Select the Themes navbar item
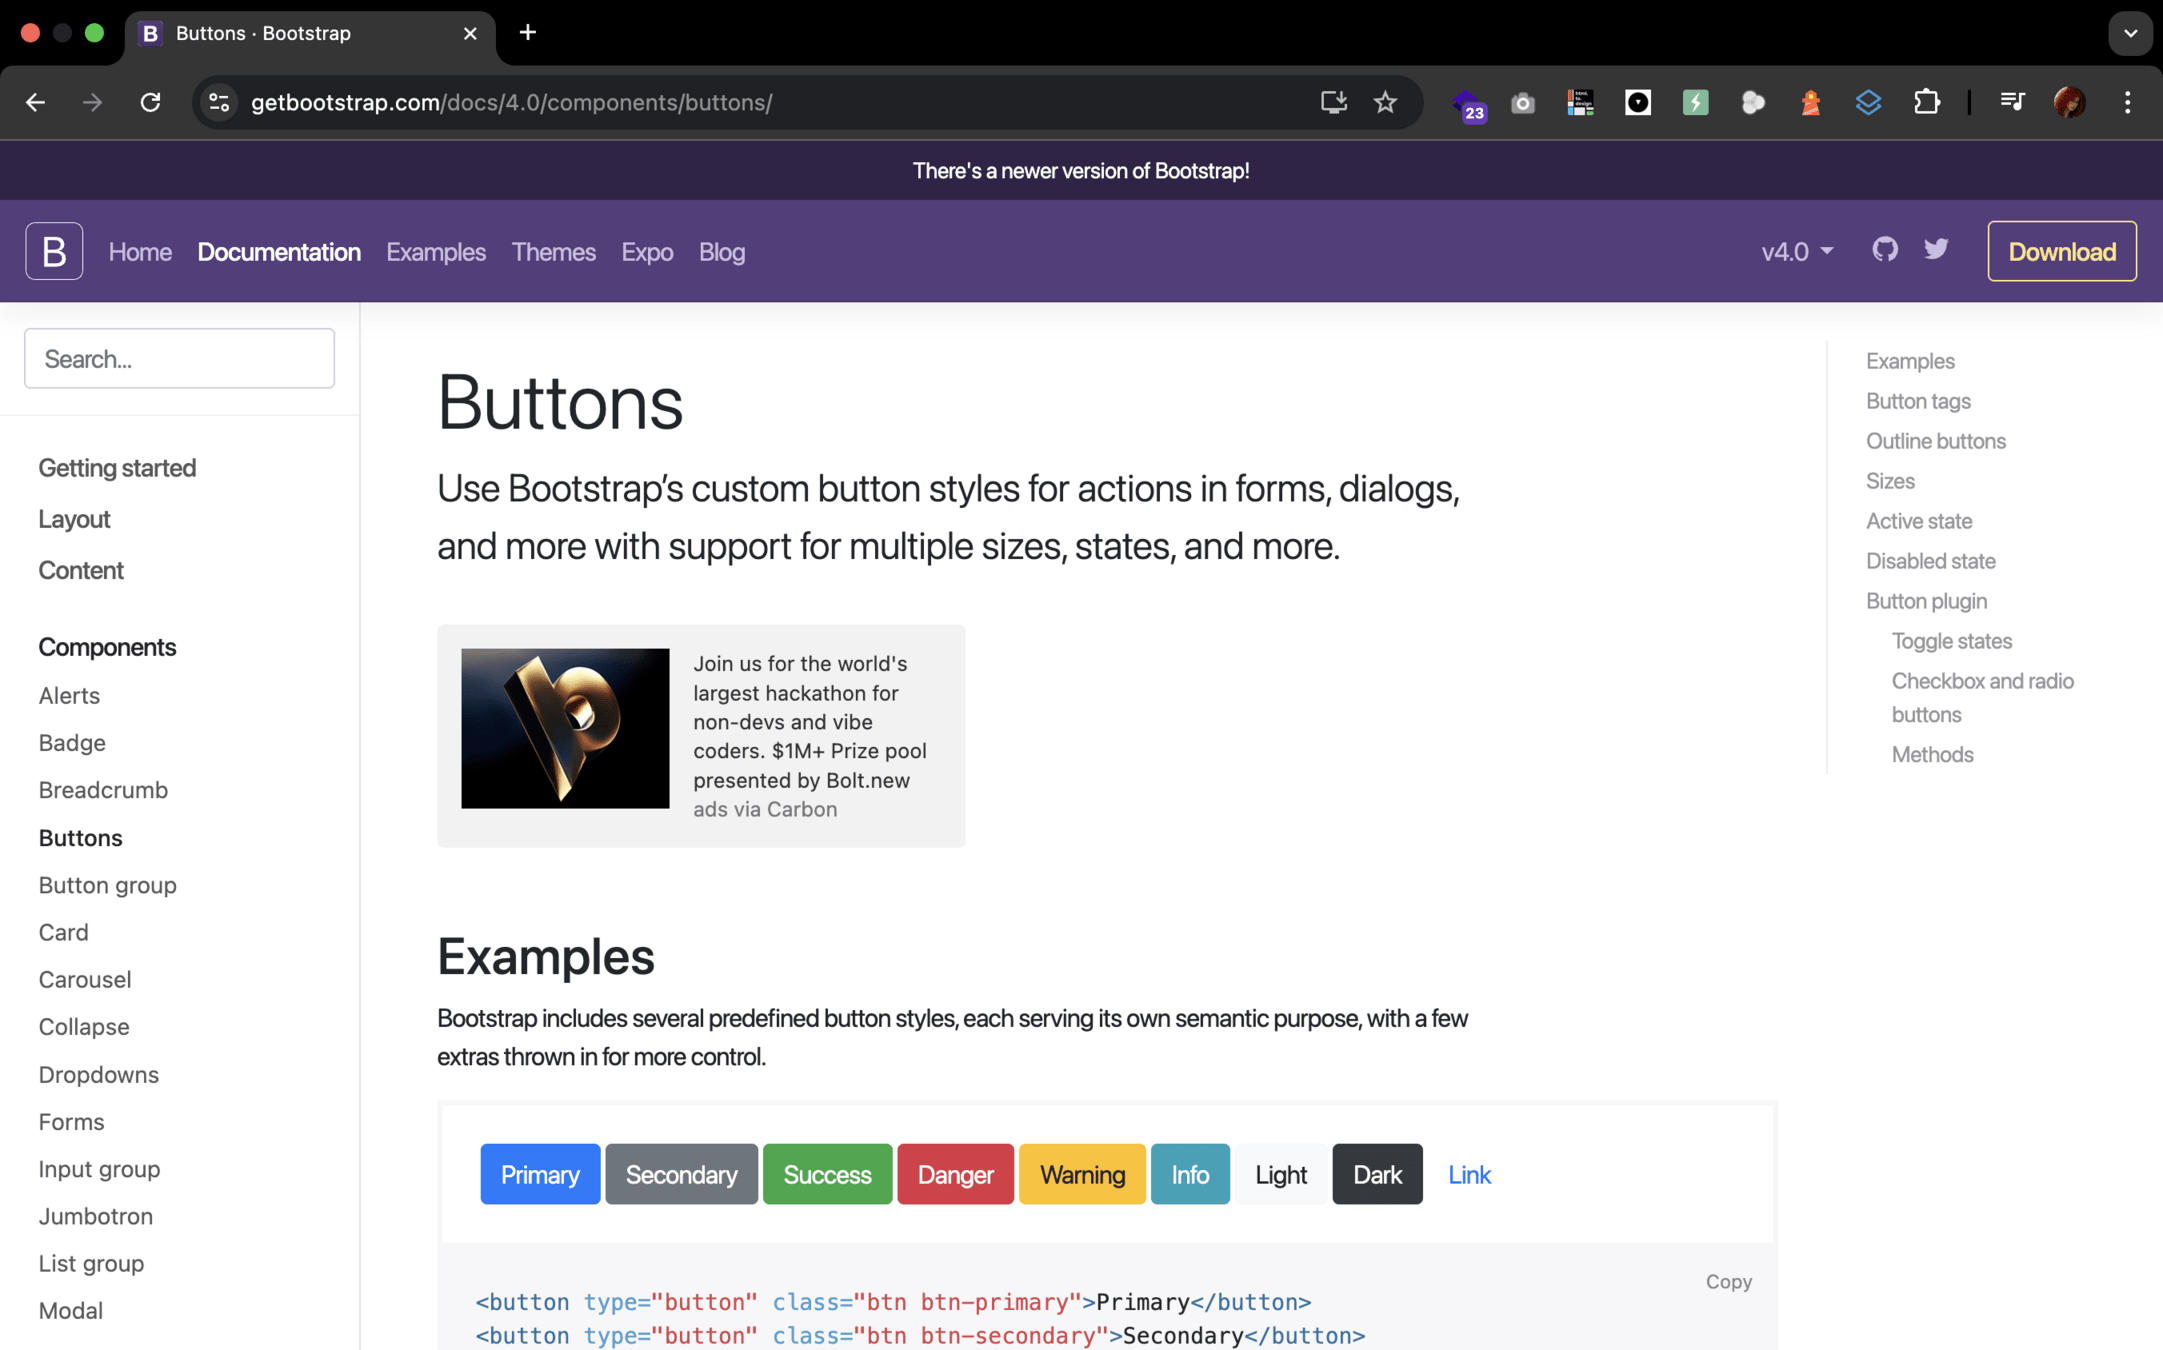This screenshot has width=2163, height=1350. (553, 252)
